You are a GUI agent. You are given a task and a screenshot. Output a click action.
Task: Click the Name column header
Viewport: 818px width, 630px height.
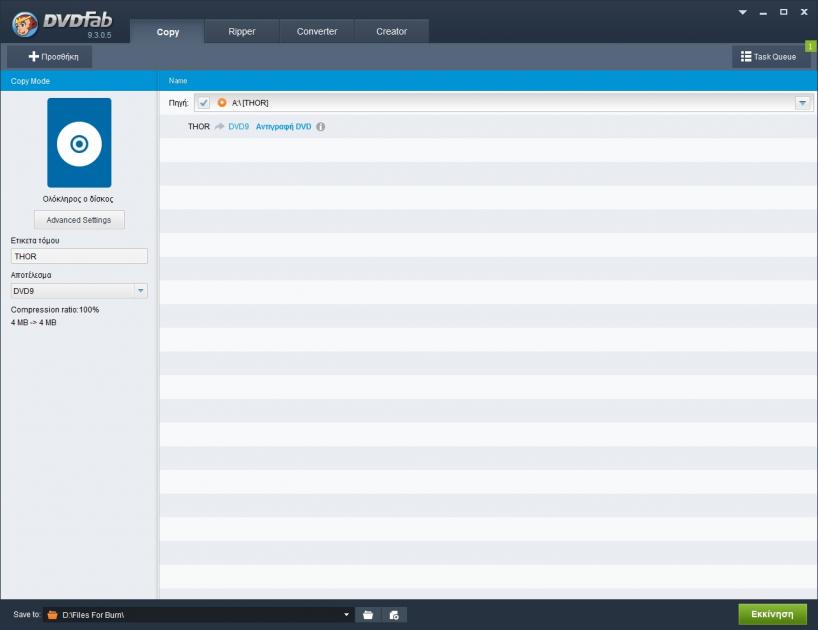tap(178, 81)
